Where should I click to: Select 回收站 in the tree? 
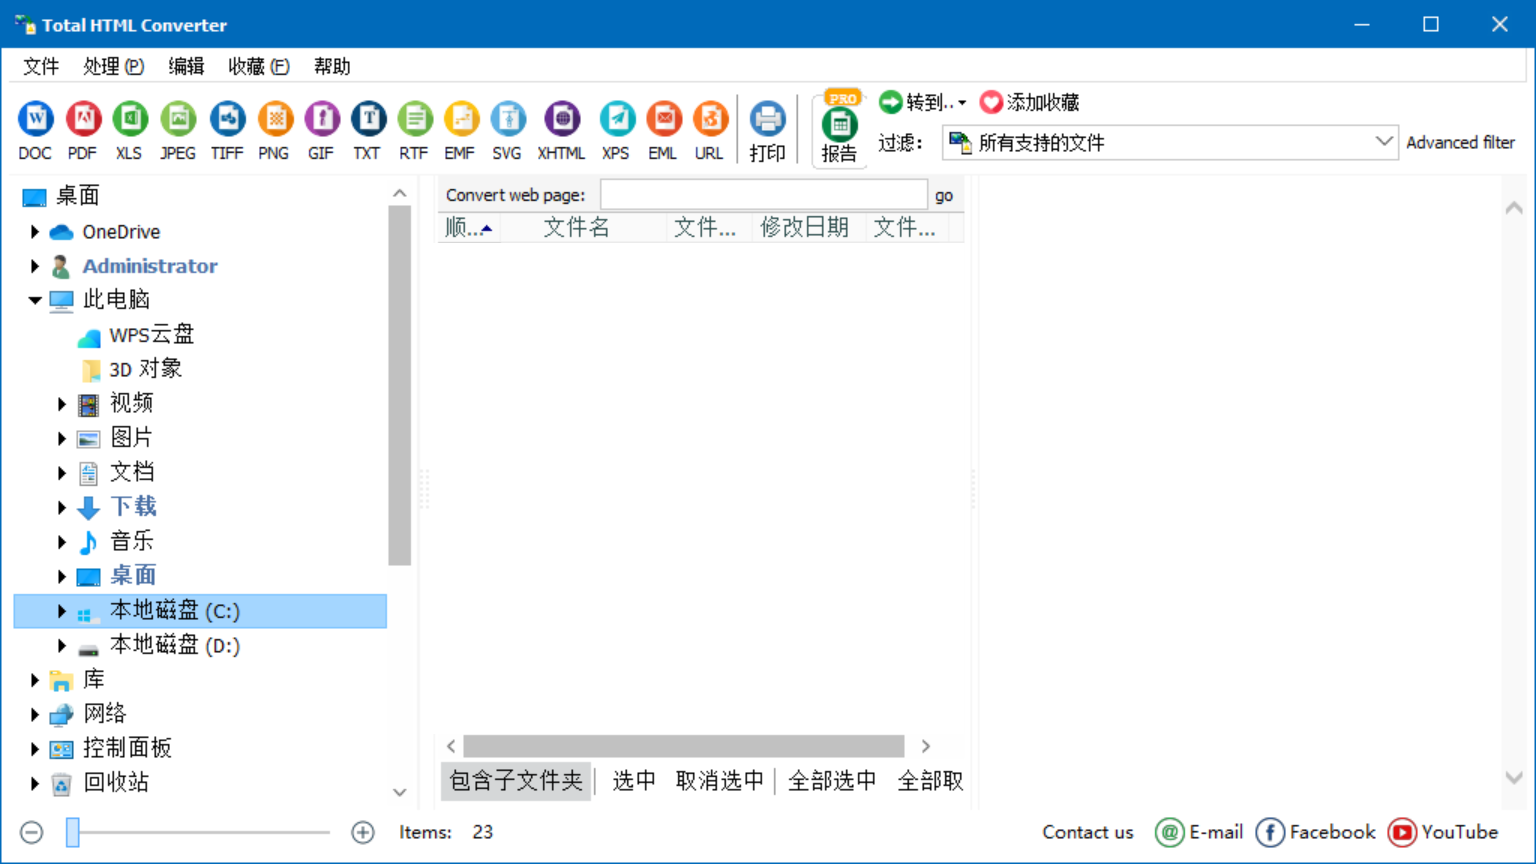pyautogui.click(x=116, y=783)
